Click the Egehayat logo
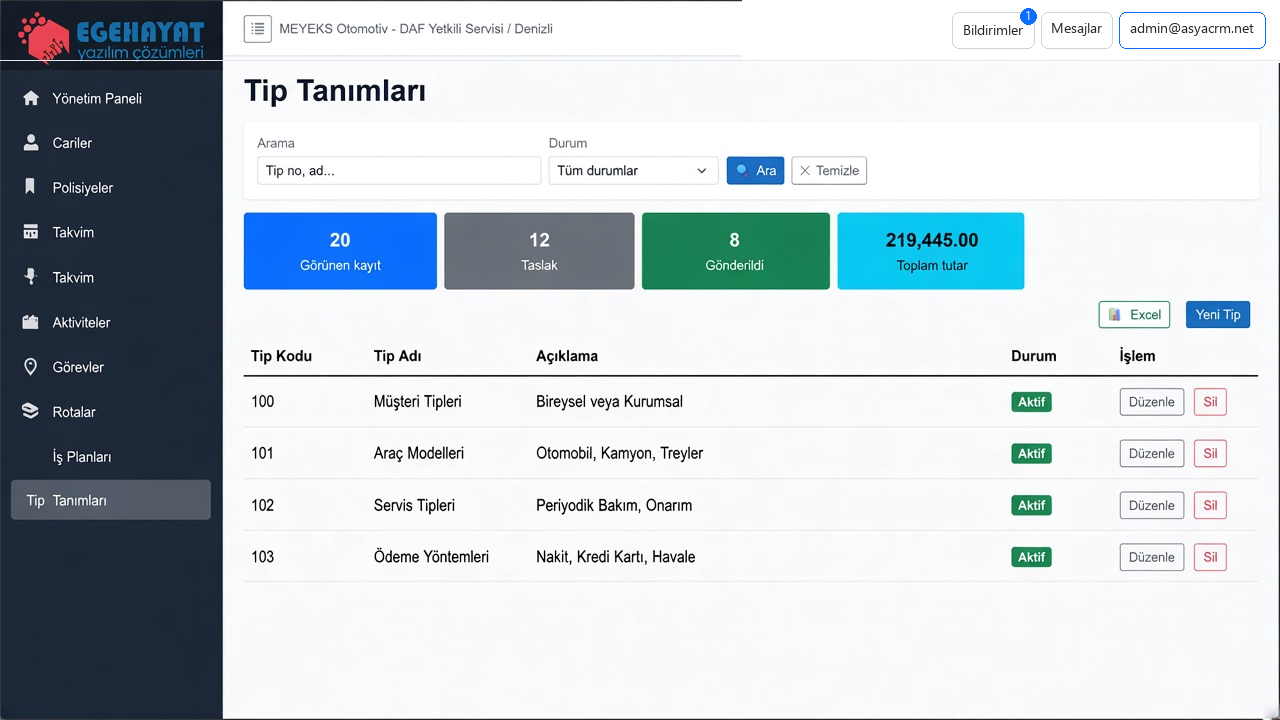 click(111, 36)
